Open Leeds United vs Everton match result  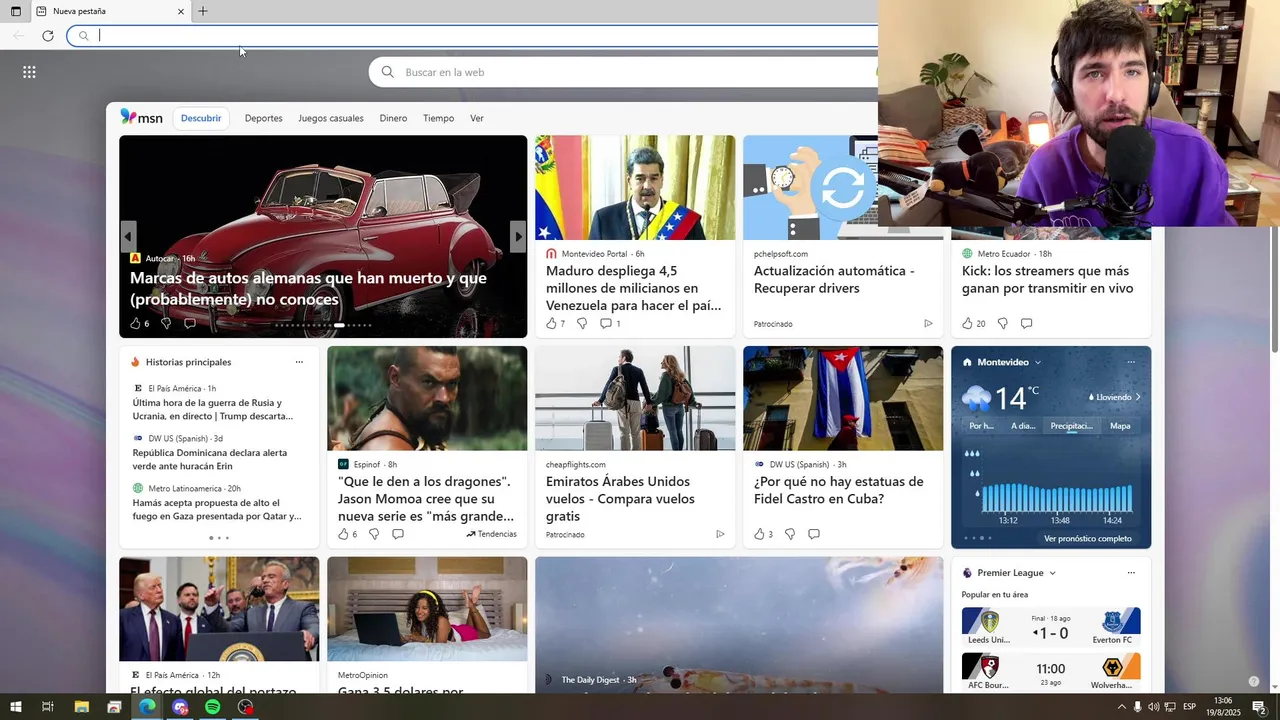coord(1051,627)
